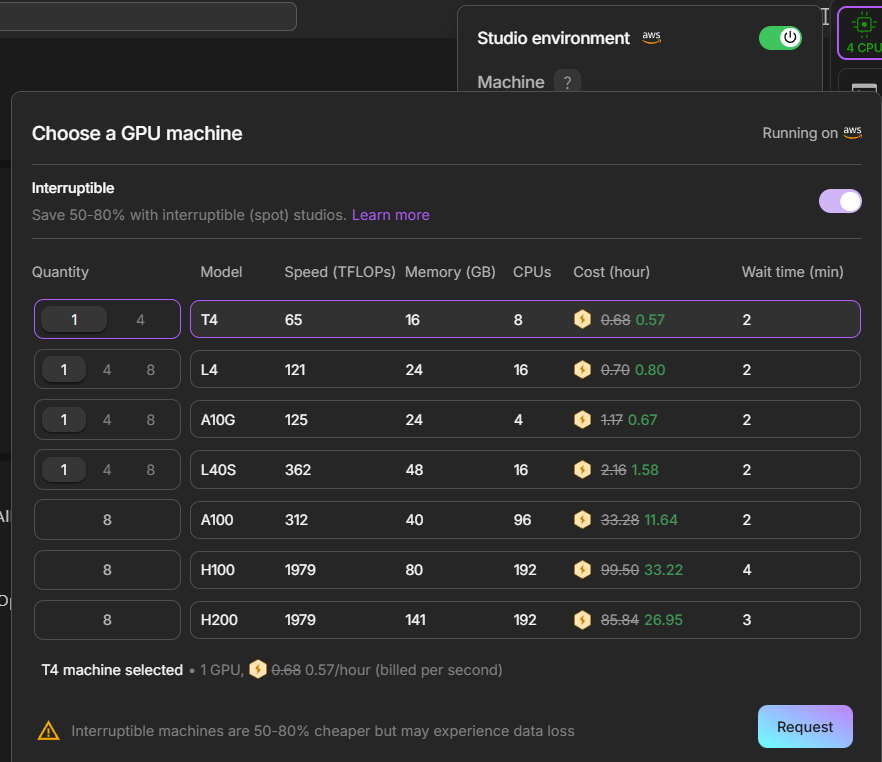Image resolution: width=882 pixels, height=762 pixels.
Task: Select quantity 8 for L4 GPU
Action: point(151,370)
